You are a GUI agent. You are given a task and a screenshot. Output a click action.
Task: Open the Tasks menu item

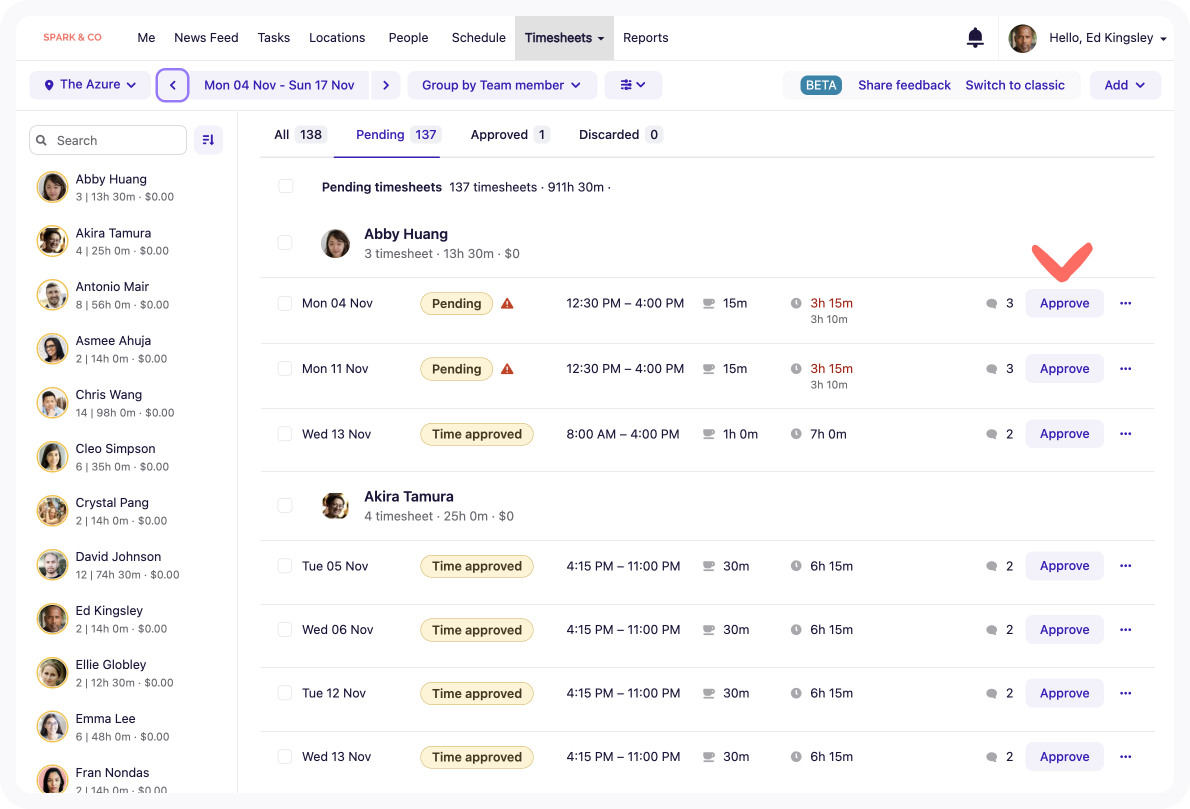tap(273, 38)
